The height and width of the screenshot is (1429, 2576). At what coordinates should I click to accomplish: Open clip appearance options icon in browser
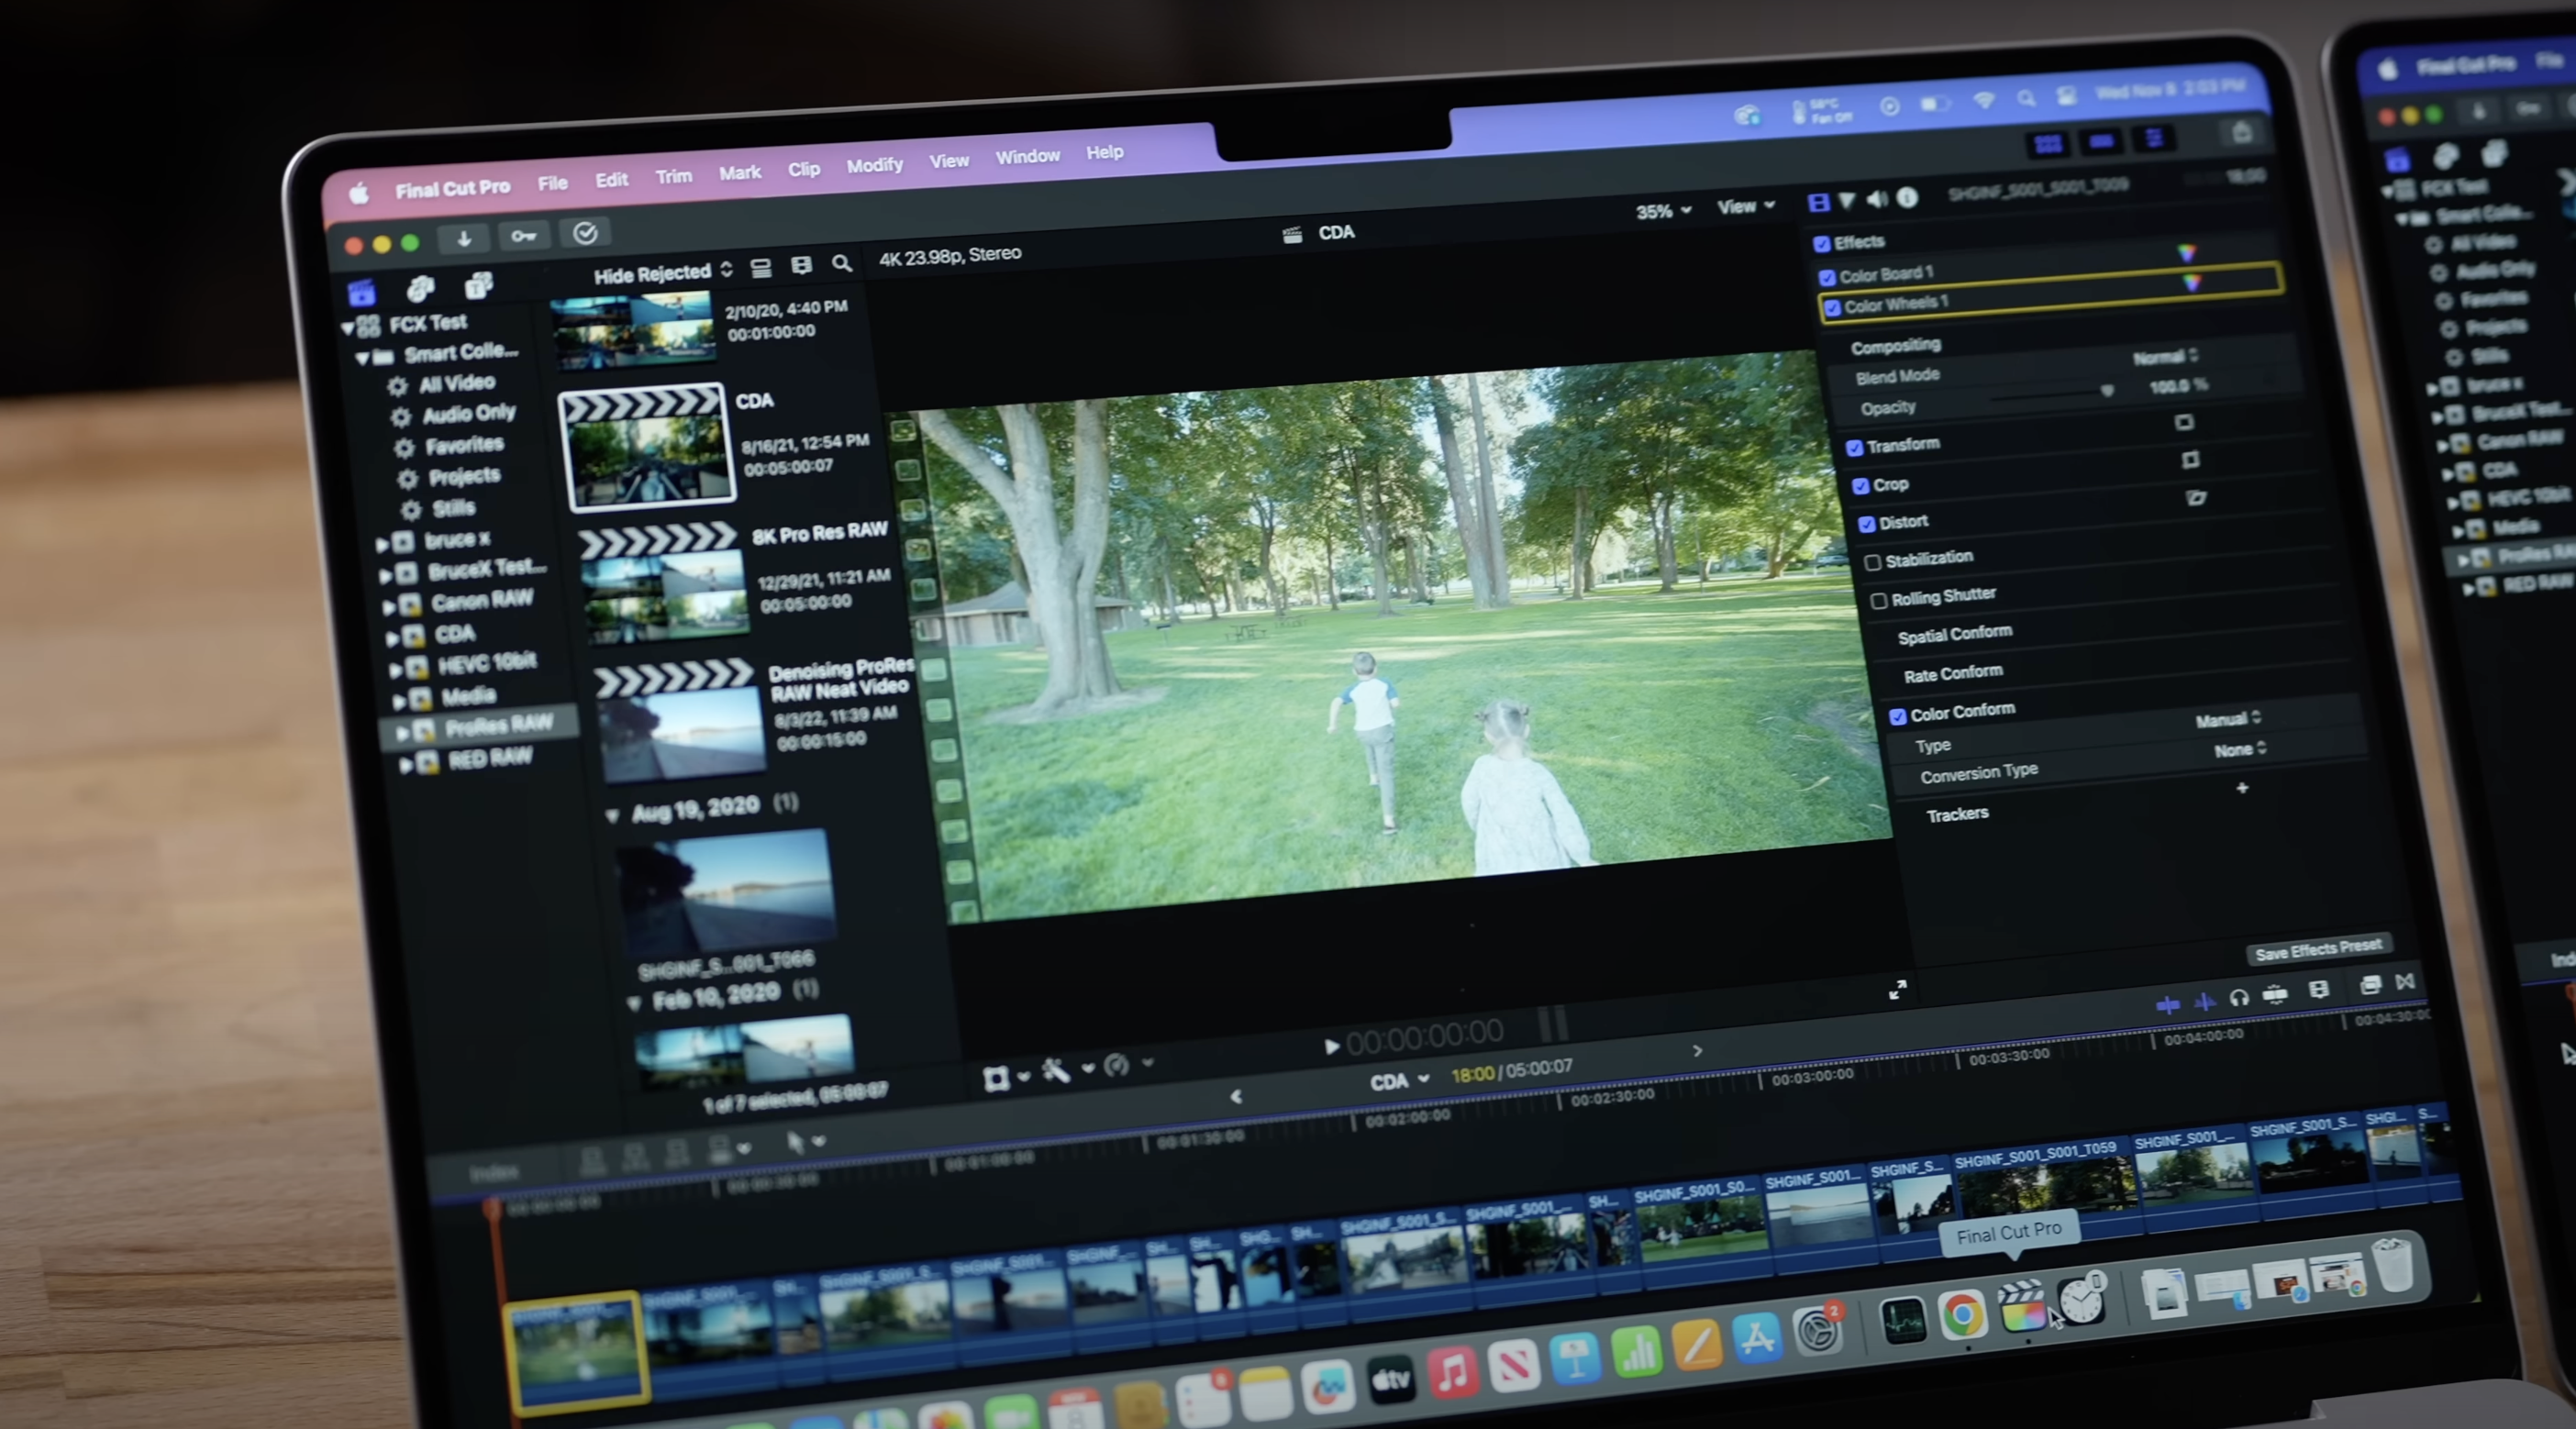point(801,265)
